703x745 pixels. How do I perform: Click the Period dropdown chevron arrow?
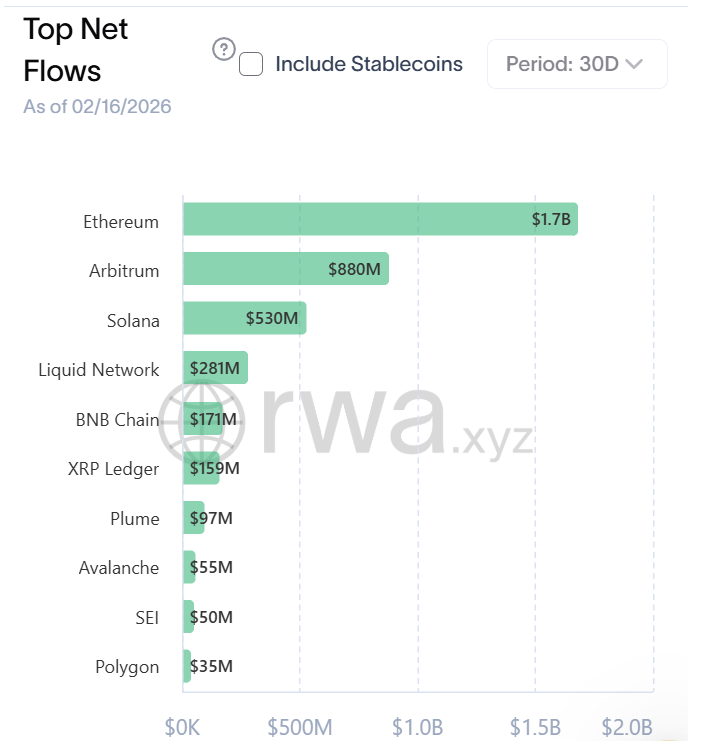[633, 64]
